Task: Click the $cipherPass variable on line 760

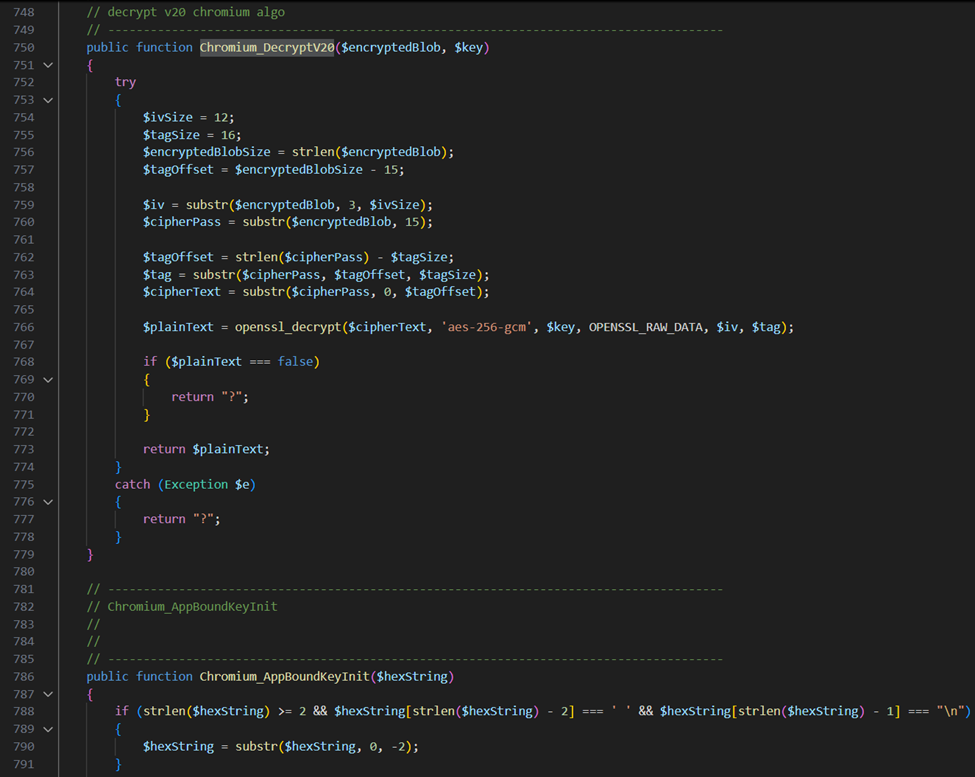Action: pyautogui.click(x=182, y=222)
